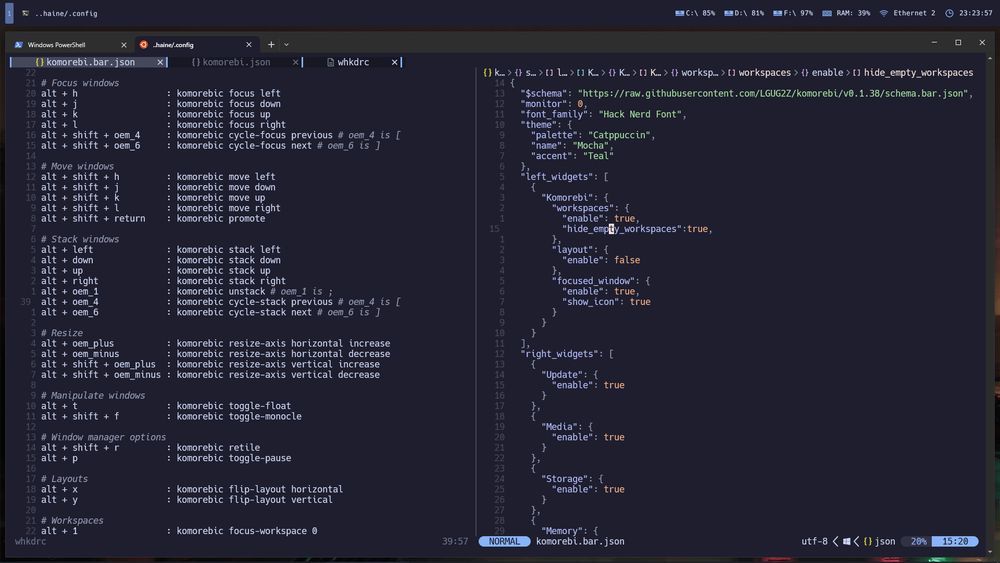1000x563 pixels.
Task: Click scroll-up arrow of terminal scrollbar
Action: pos(990,58)
